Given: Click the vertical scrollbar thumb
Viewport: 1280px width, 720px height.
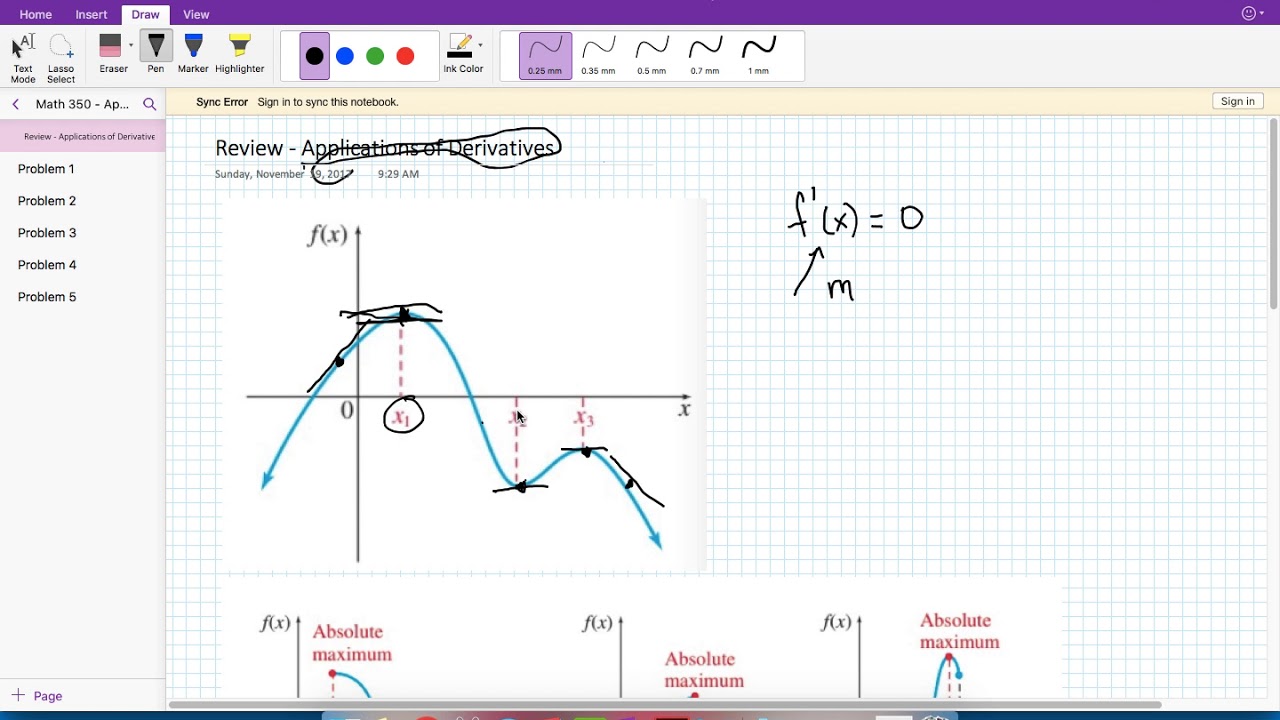Looking at the screenshot, I should [1273, 214].
